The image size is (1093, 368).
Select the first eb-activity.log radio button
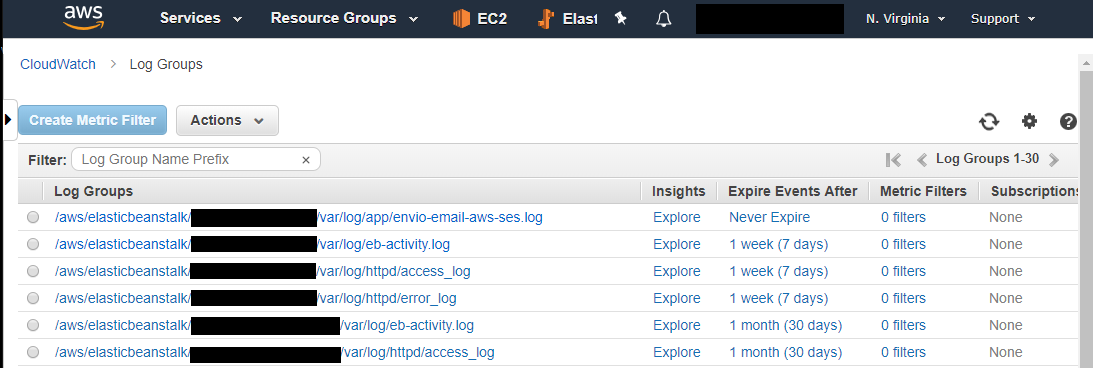(33, 244)
